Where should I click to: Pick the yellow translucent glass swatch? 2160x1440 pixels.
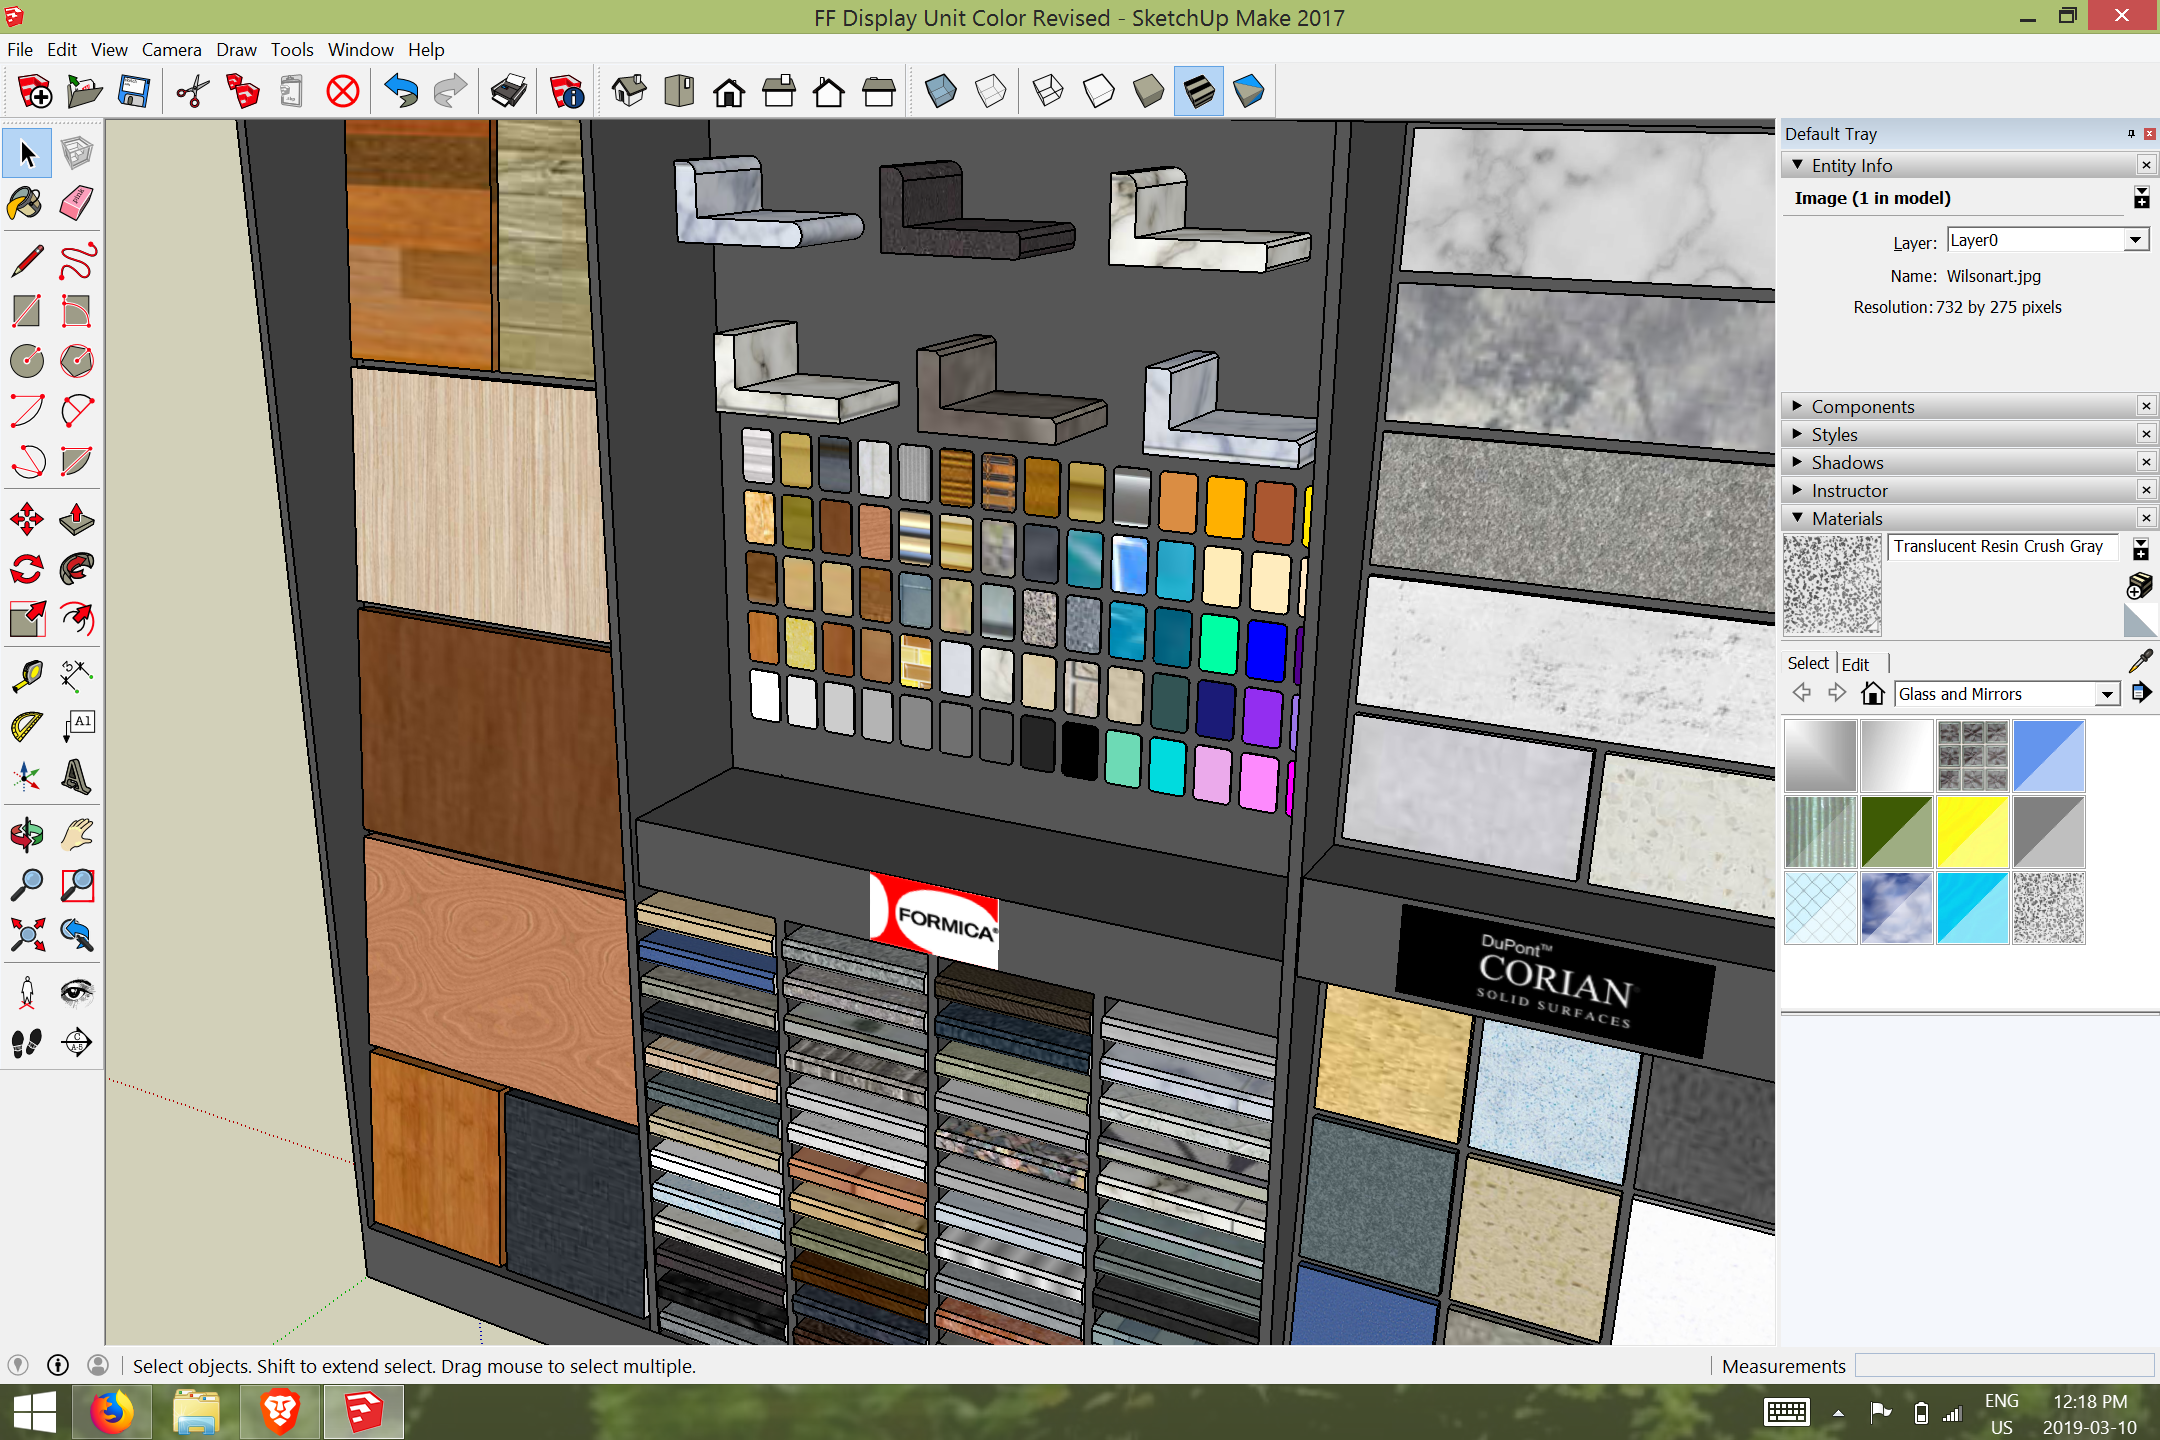pos(1972,832)
